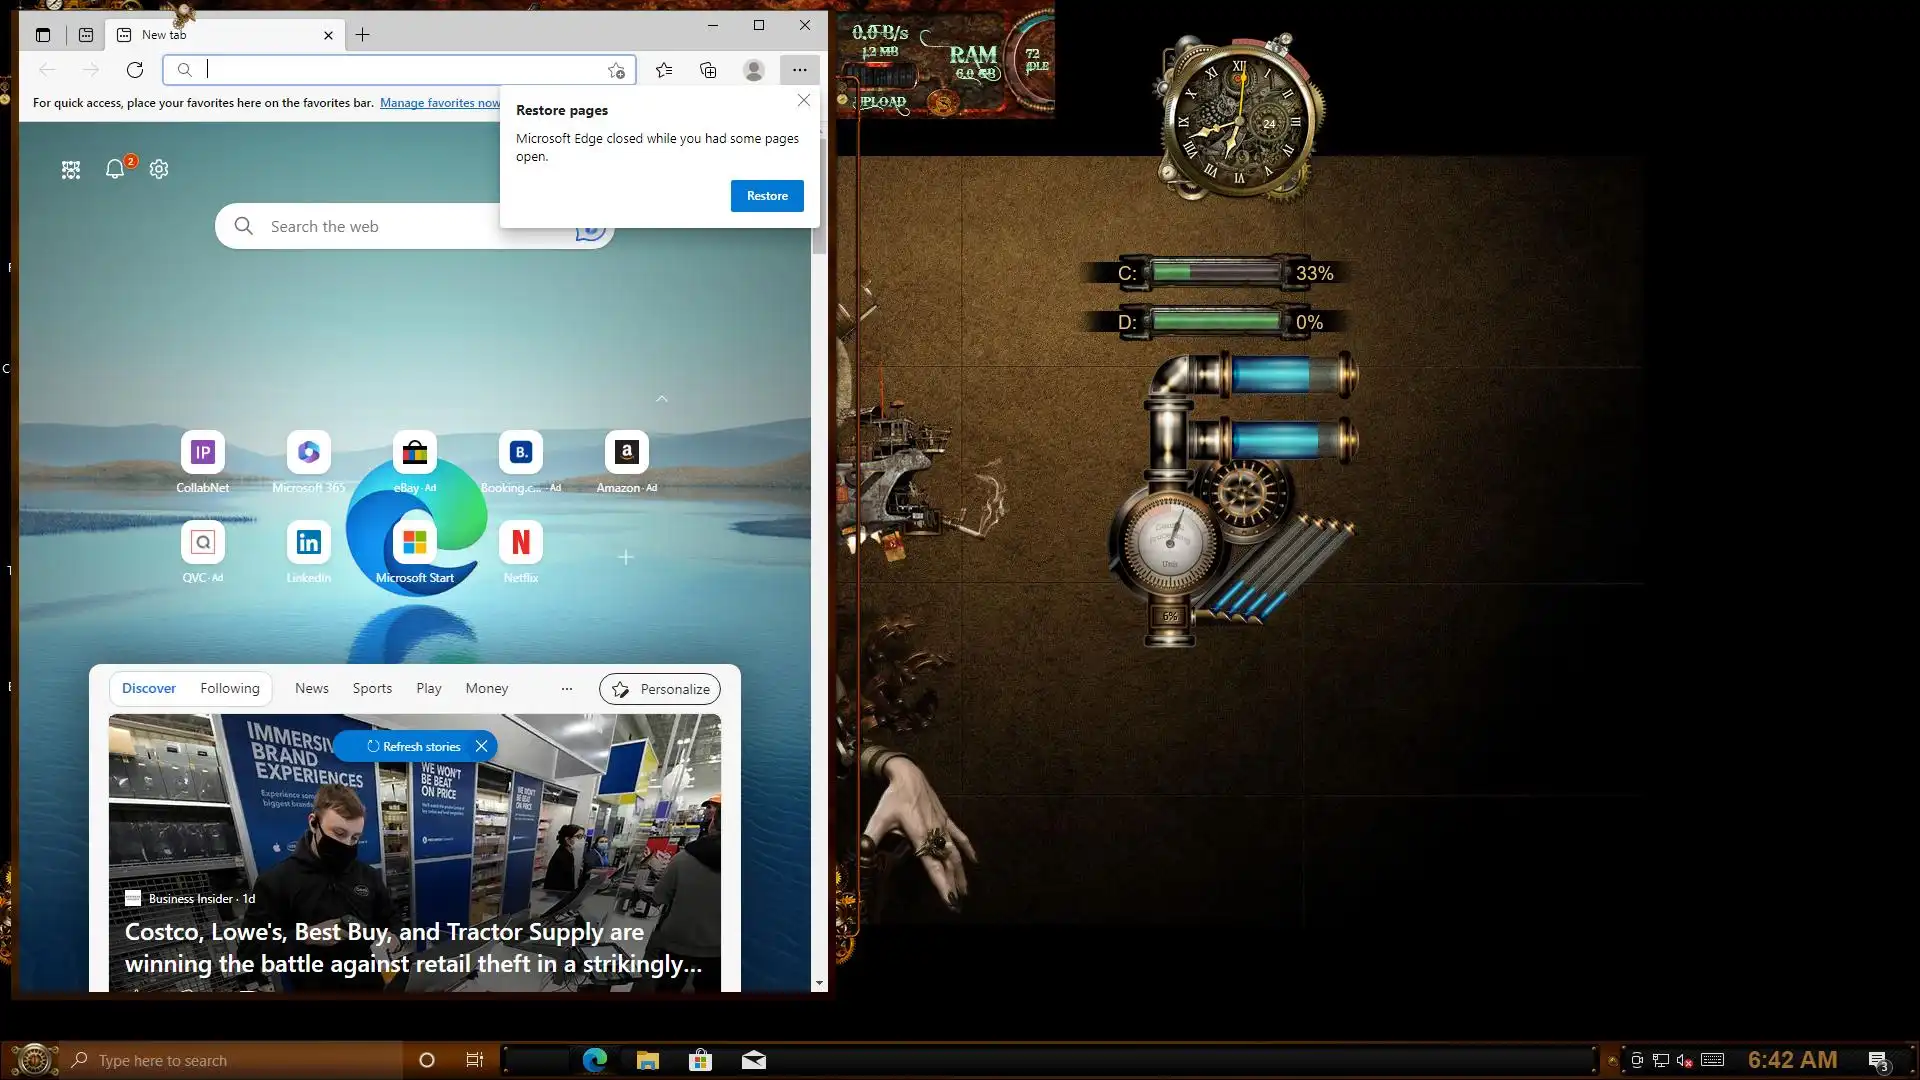Open the notifications bell icon
1920x1080 pixels.
[x=115, y=170]
